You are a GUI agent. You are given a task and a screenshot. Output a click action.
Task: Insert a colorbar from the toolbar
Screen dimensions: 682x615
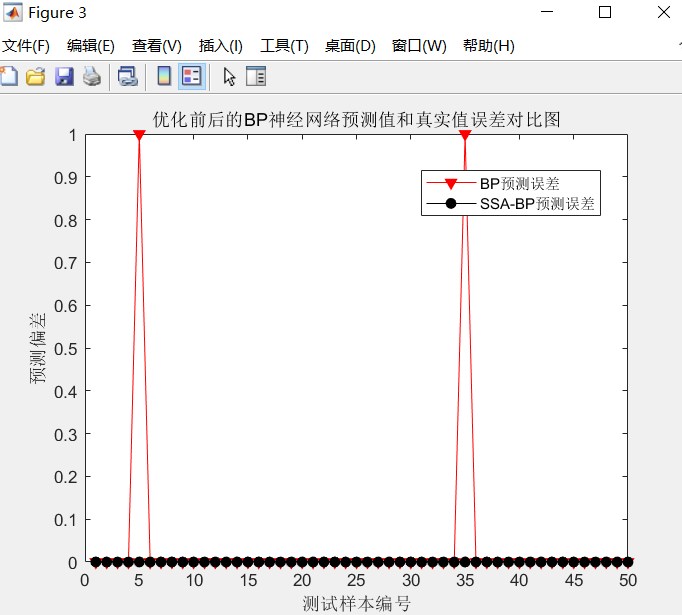(x=164, y=77)
